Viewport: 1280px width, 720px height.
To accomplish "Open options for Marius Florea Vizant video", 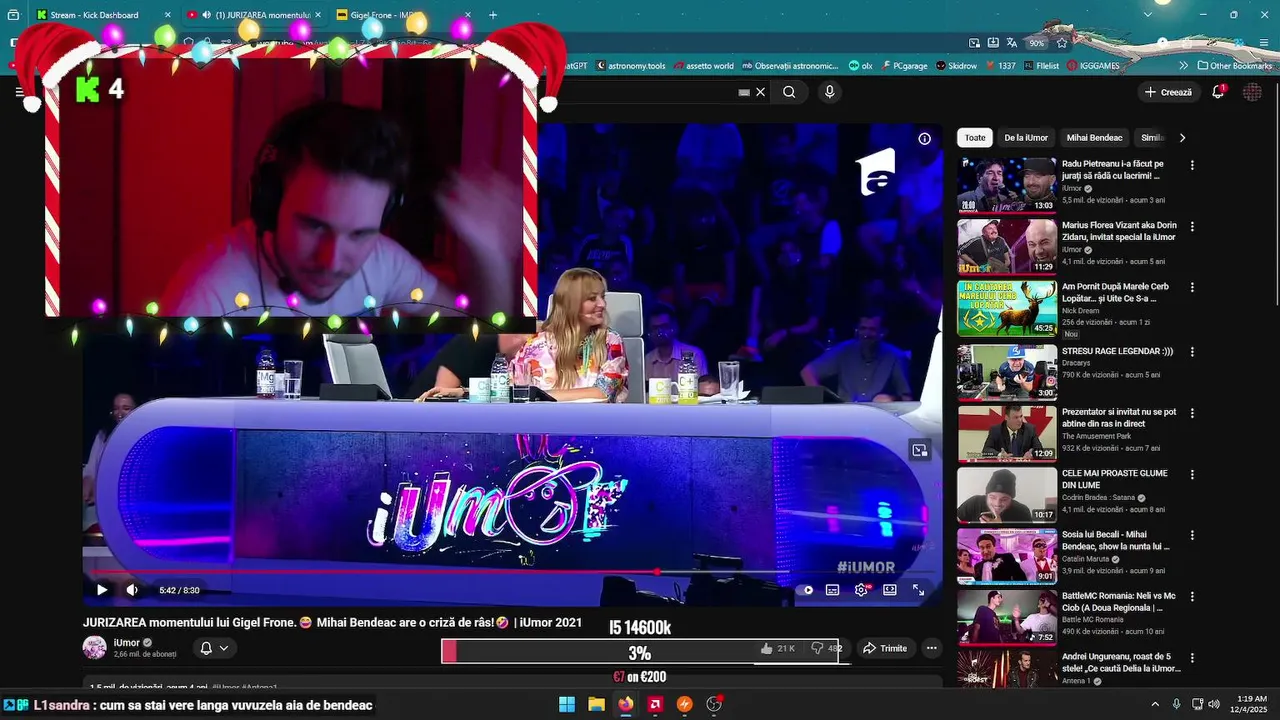I will click(x=1192, y=227).
